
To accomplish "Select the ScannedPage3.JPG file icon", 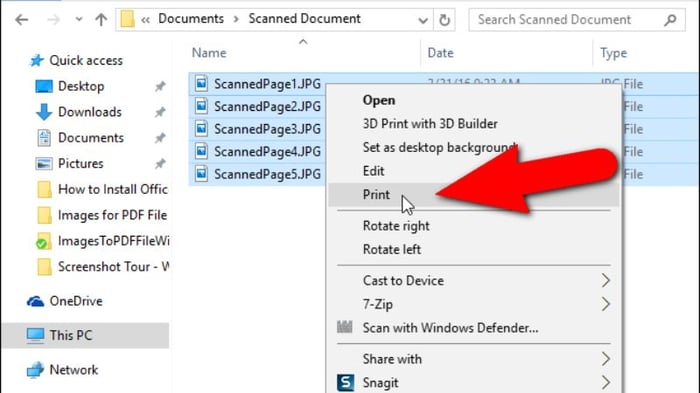I will (201, 129).
